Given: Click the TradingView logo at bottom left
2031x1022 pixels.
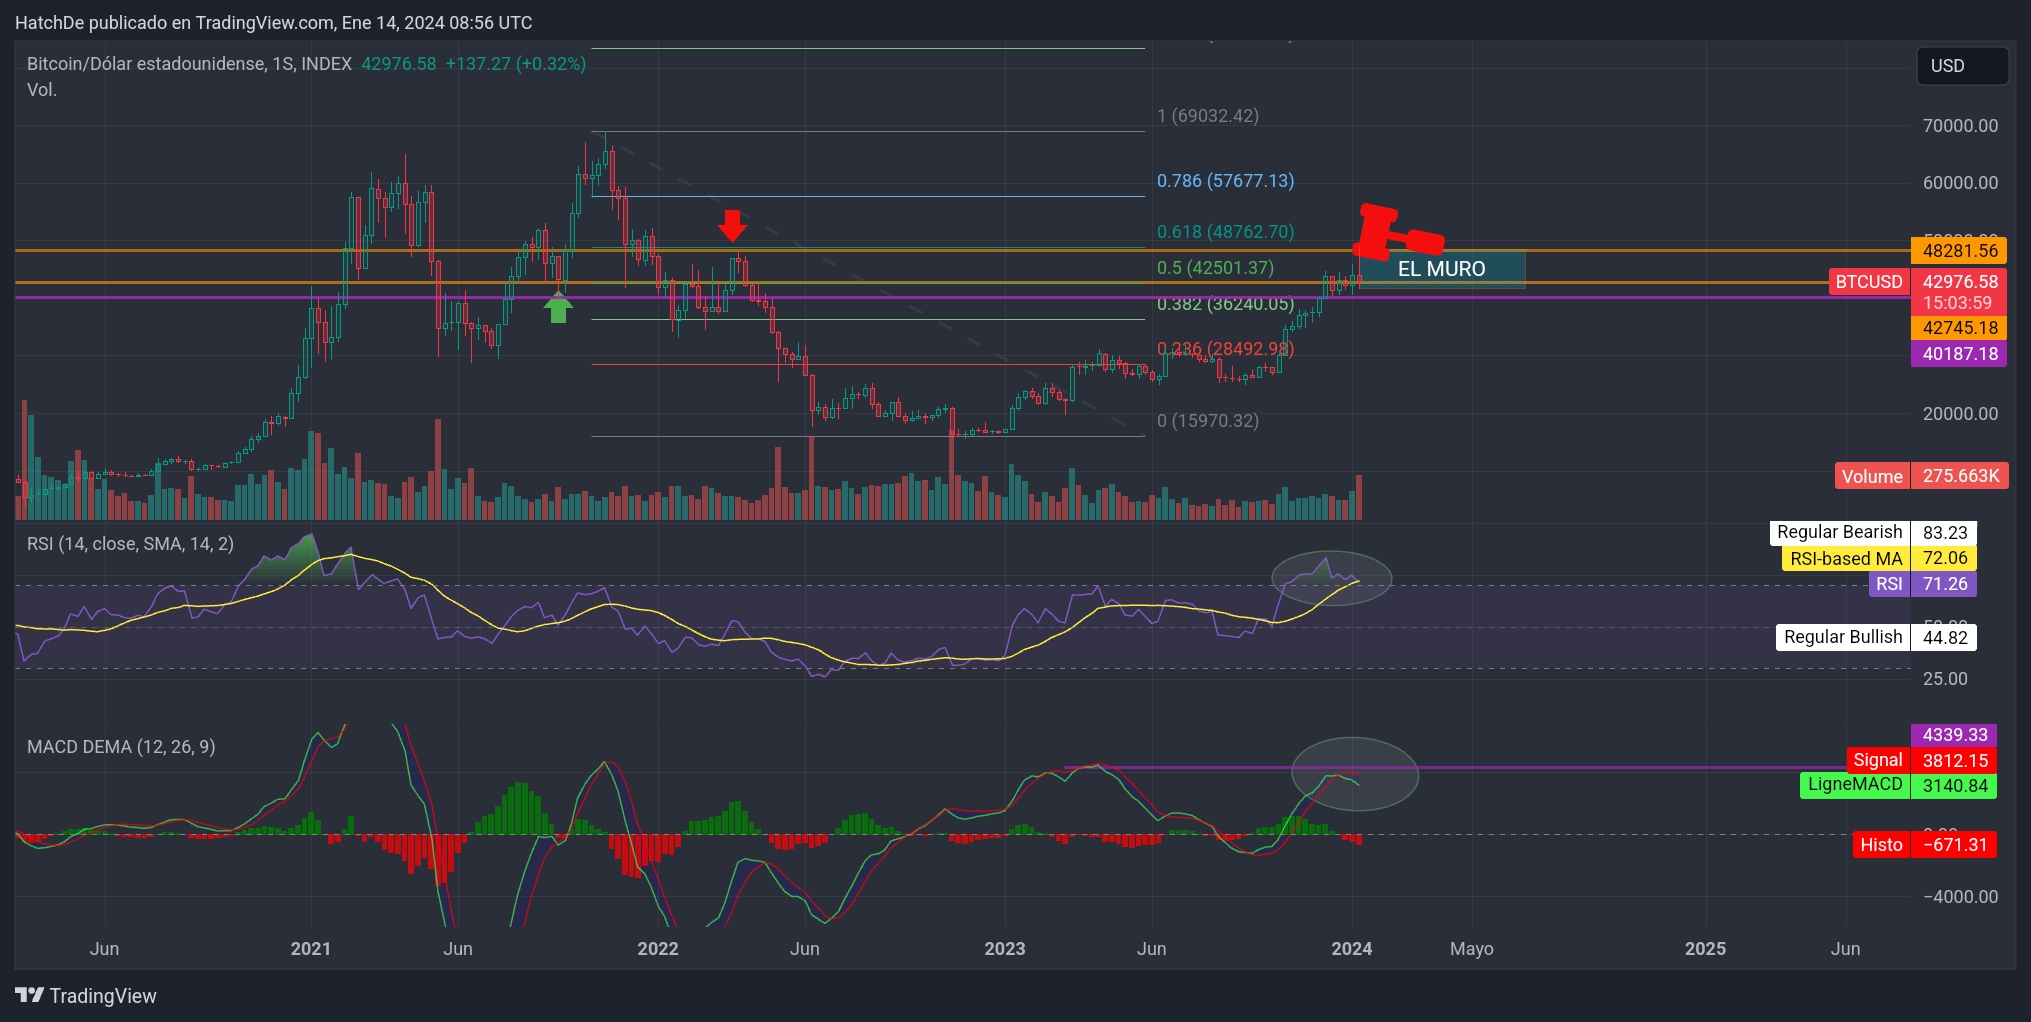Looking at the screenshot, I should pyautogui.click(x=83, y=996).
